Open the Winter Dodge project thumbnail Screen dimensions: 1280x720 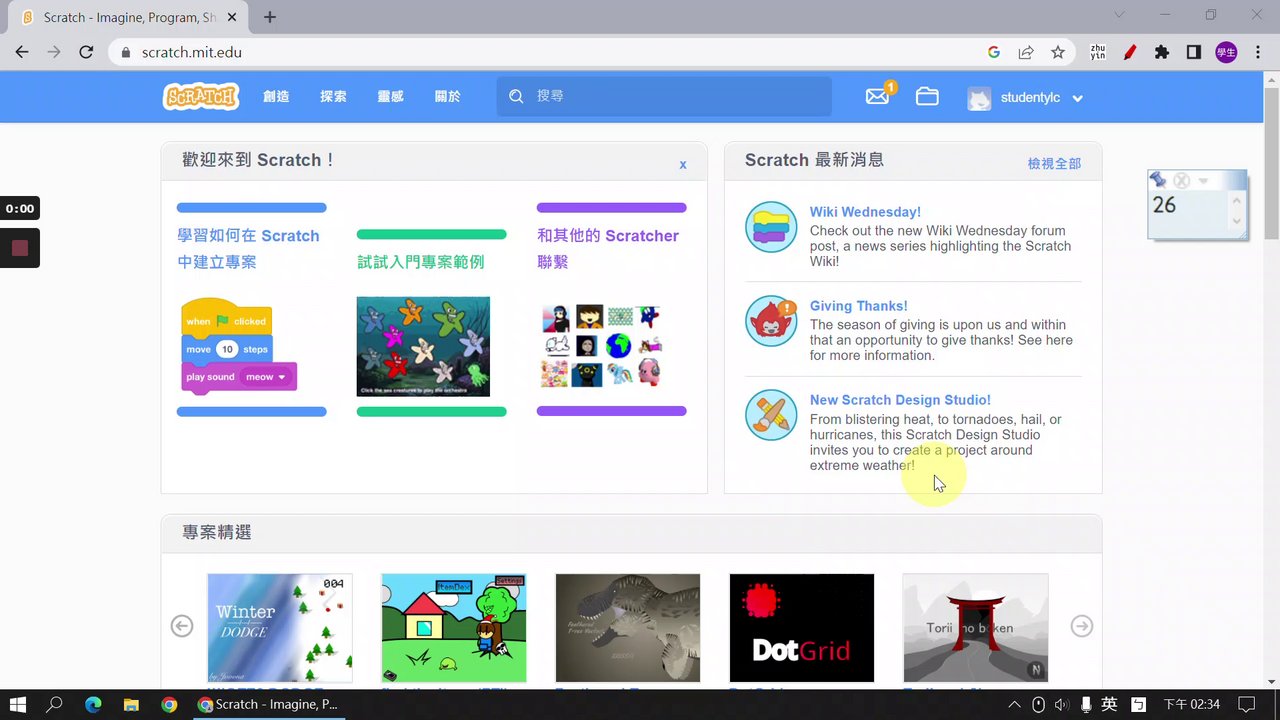[x=280, y=628]
